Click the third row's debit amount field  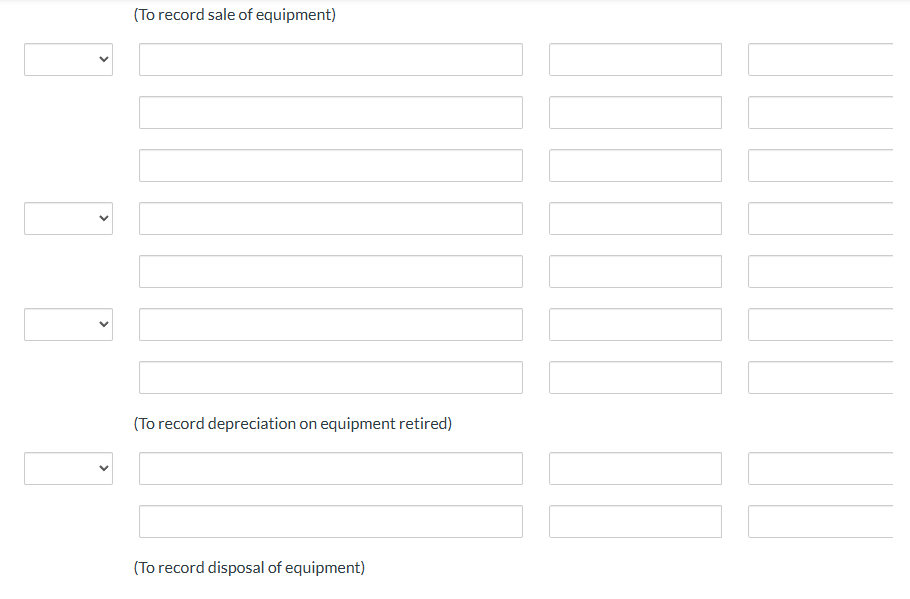tap(635, 165)
